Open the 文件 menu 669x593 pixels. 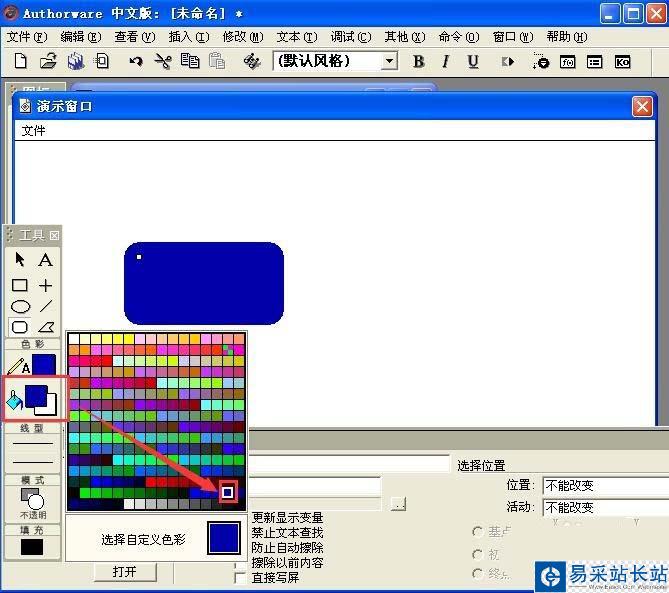click(x=26, y=37)
